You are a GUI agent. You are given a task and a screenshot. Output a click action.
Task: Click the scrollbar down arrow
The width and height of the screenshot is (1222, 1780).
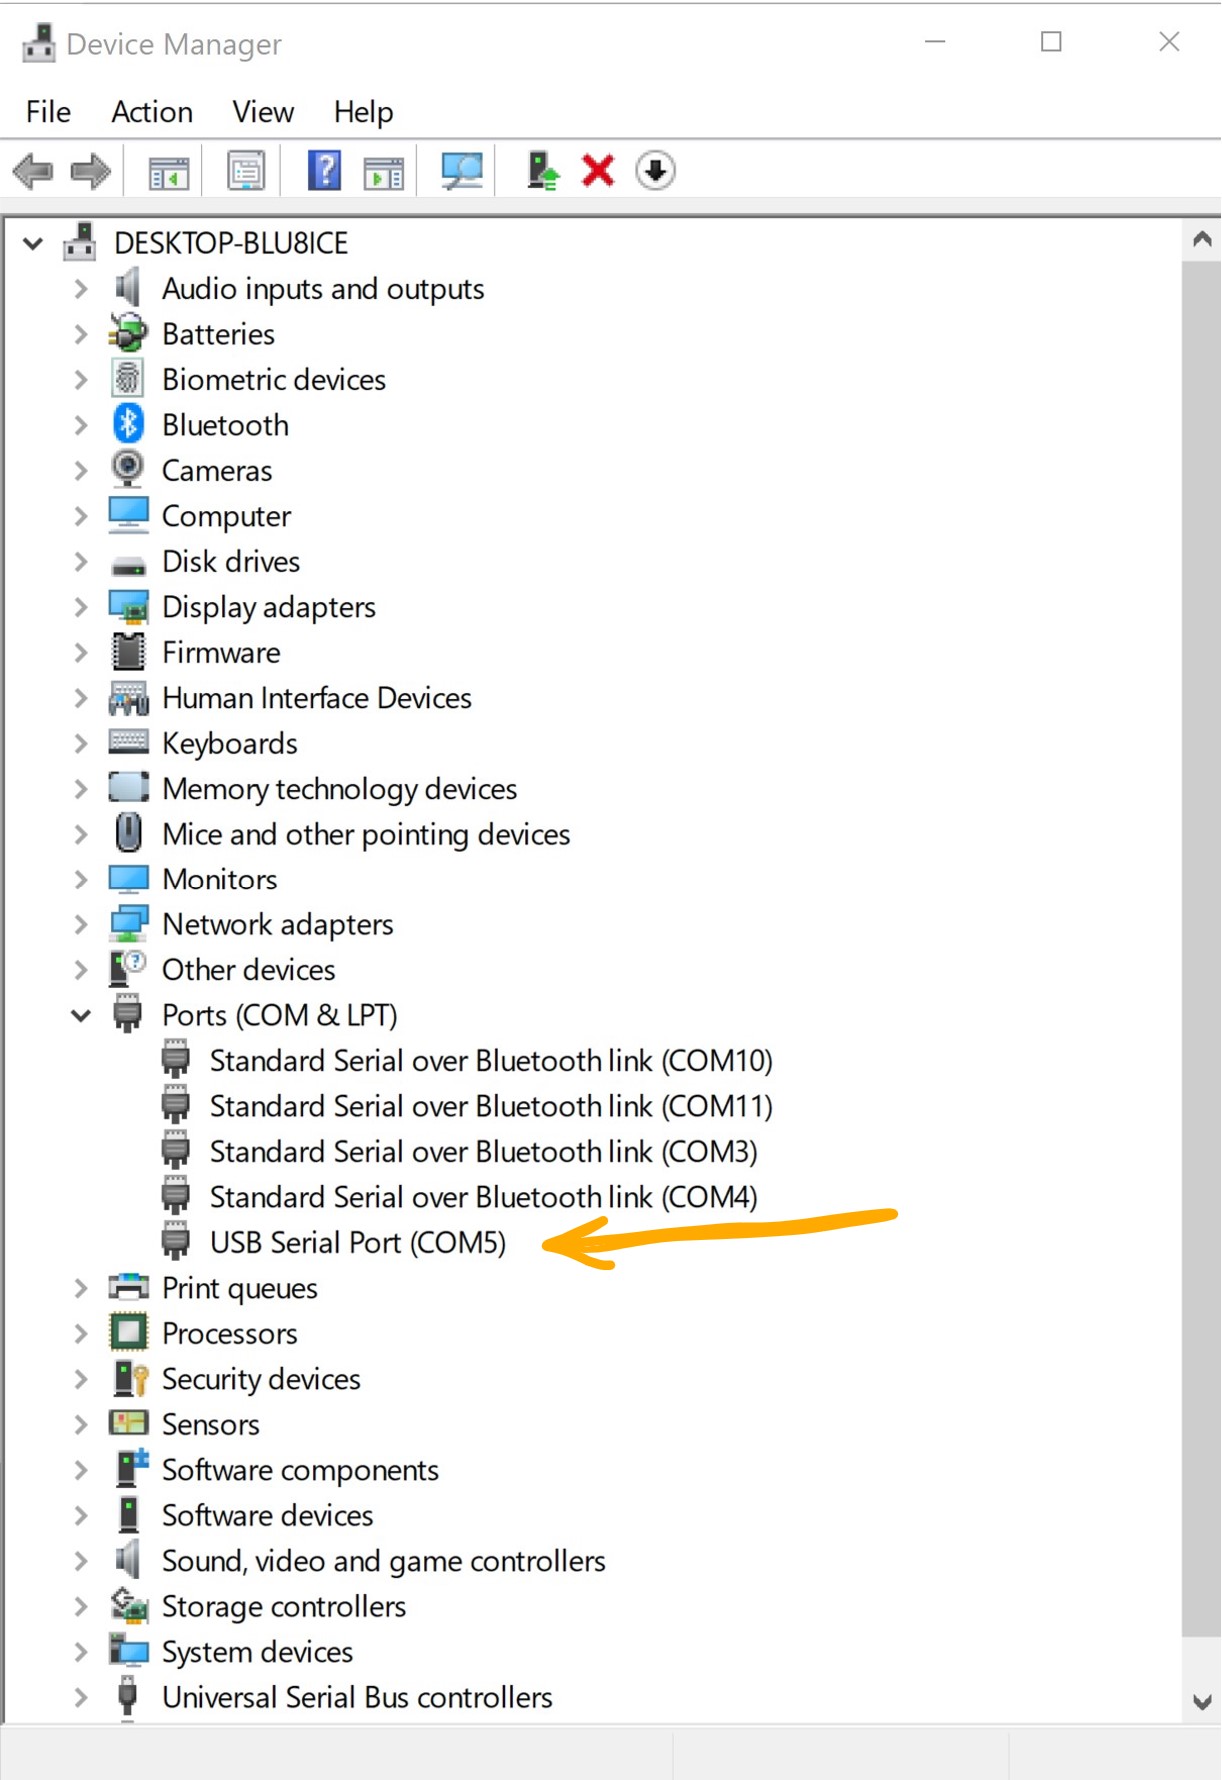point(1202,1701)
